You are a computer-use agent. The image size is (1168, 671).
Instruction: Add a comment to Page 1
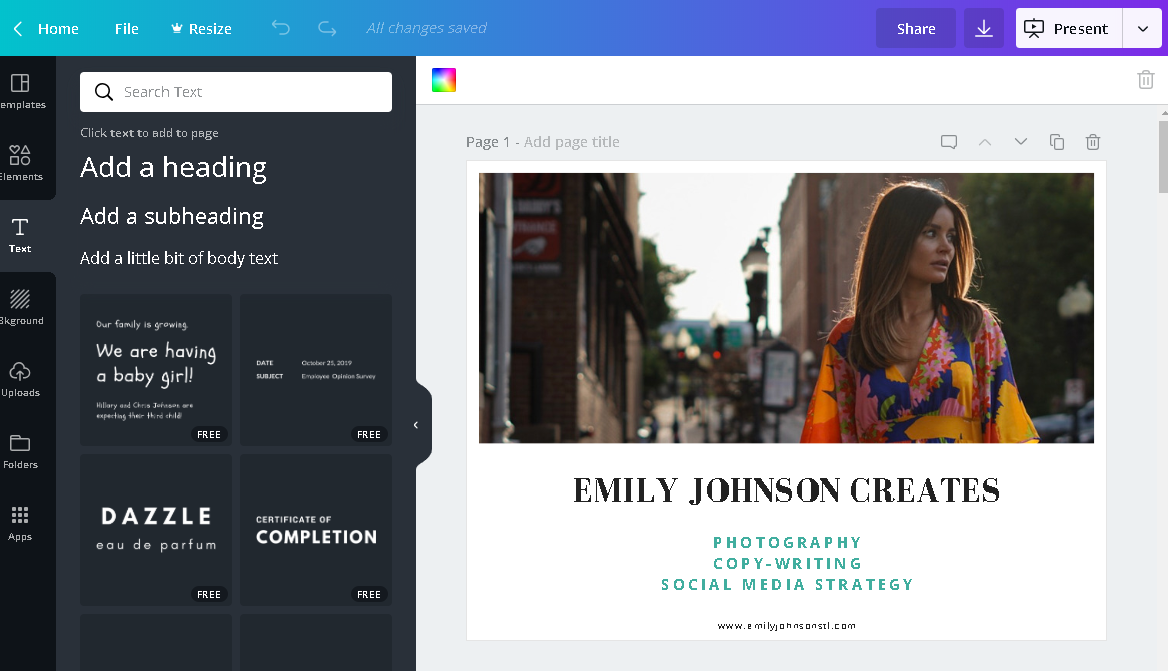[x=948, y=141]
